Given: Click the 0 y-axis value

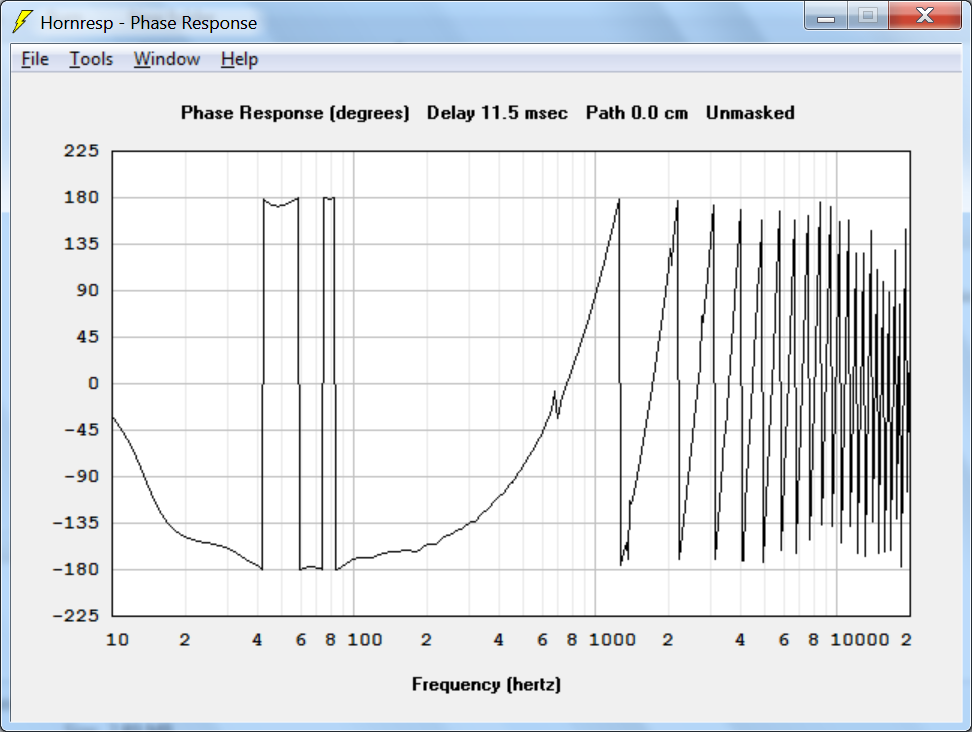Looking at the screenshot, I should 93,383.
